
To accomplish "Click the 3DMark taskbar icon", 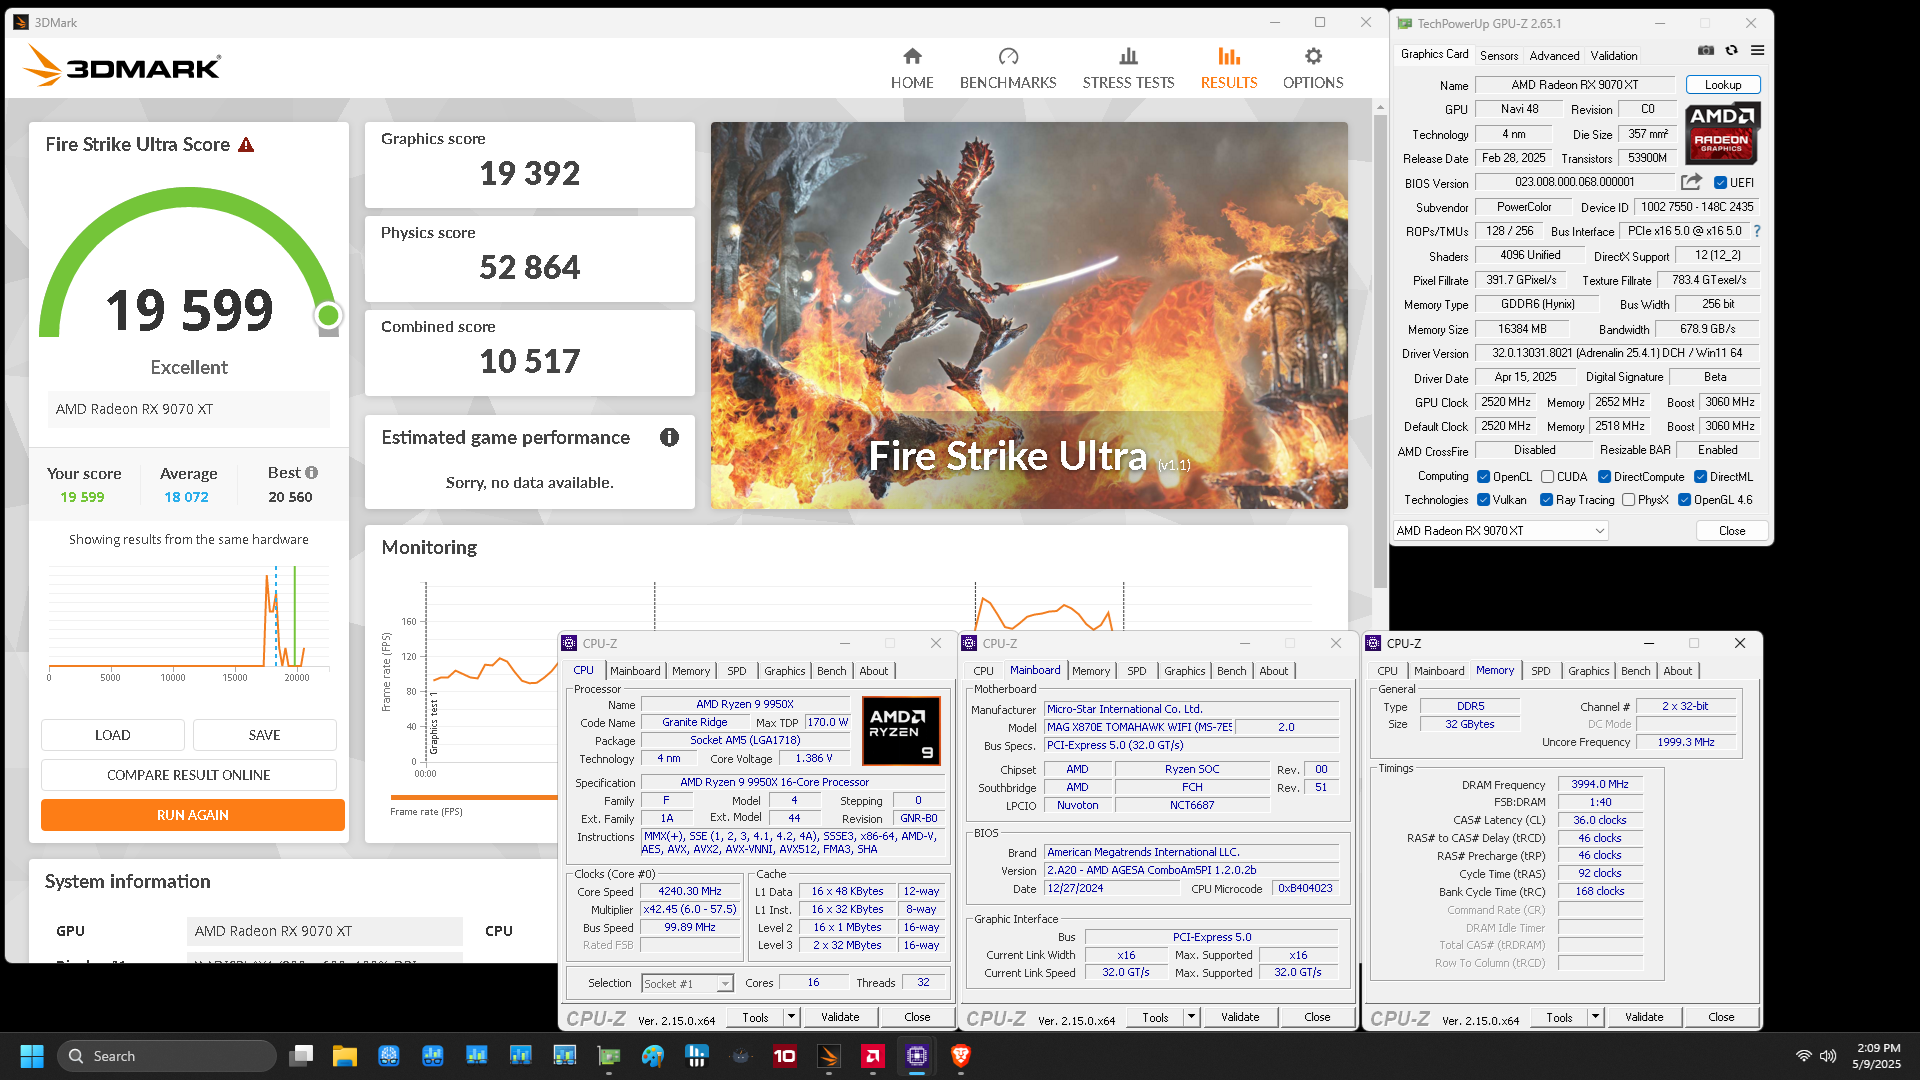I will [x=829, y=1056].
